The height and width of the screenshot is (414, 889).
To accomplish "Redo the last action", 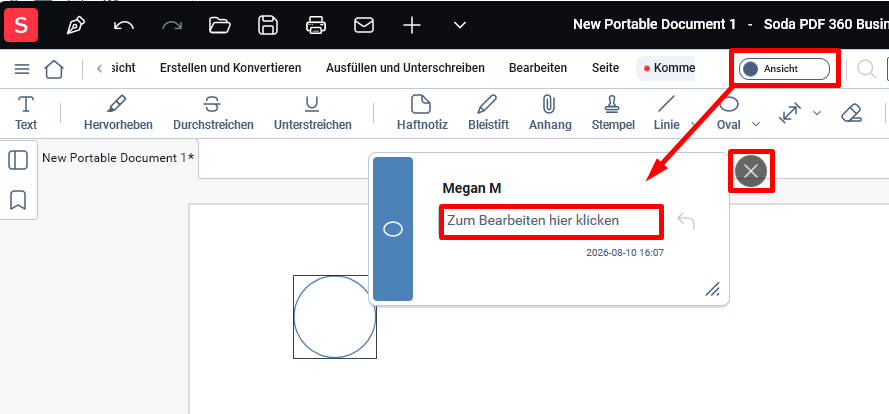I will (x=172, y=26).
